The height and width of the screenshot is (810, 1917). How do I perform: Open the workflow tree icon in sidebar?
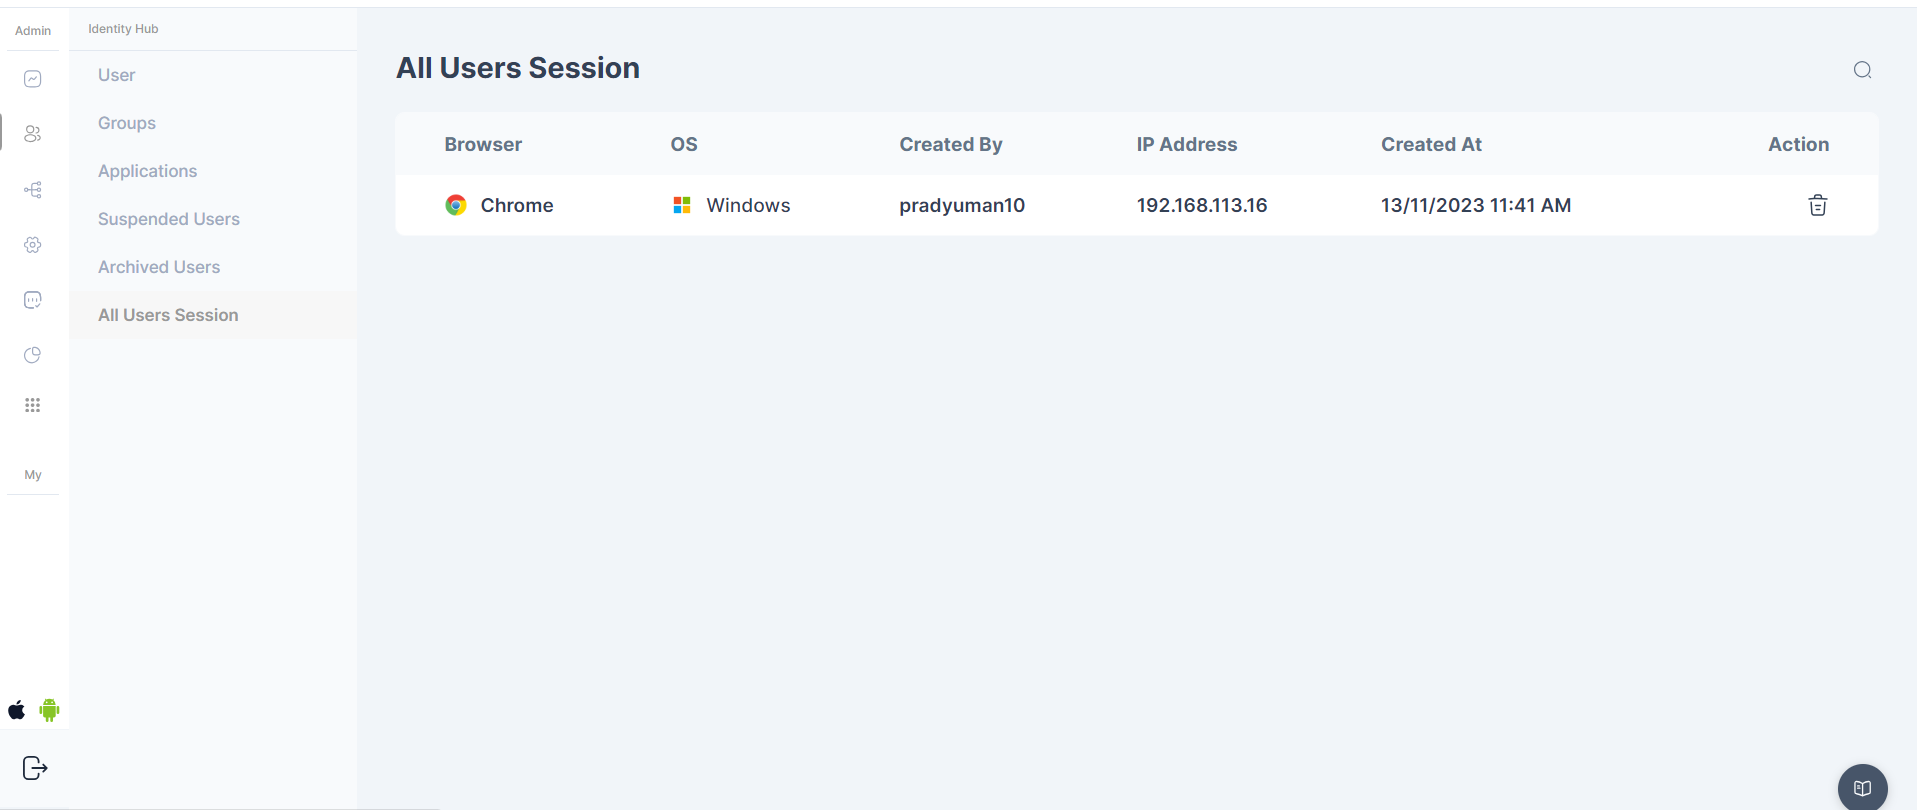pos(33,190)
